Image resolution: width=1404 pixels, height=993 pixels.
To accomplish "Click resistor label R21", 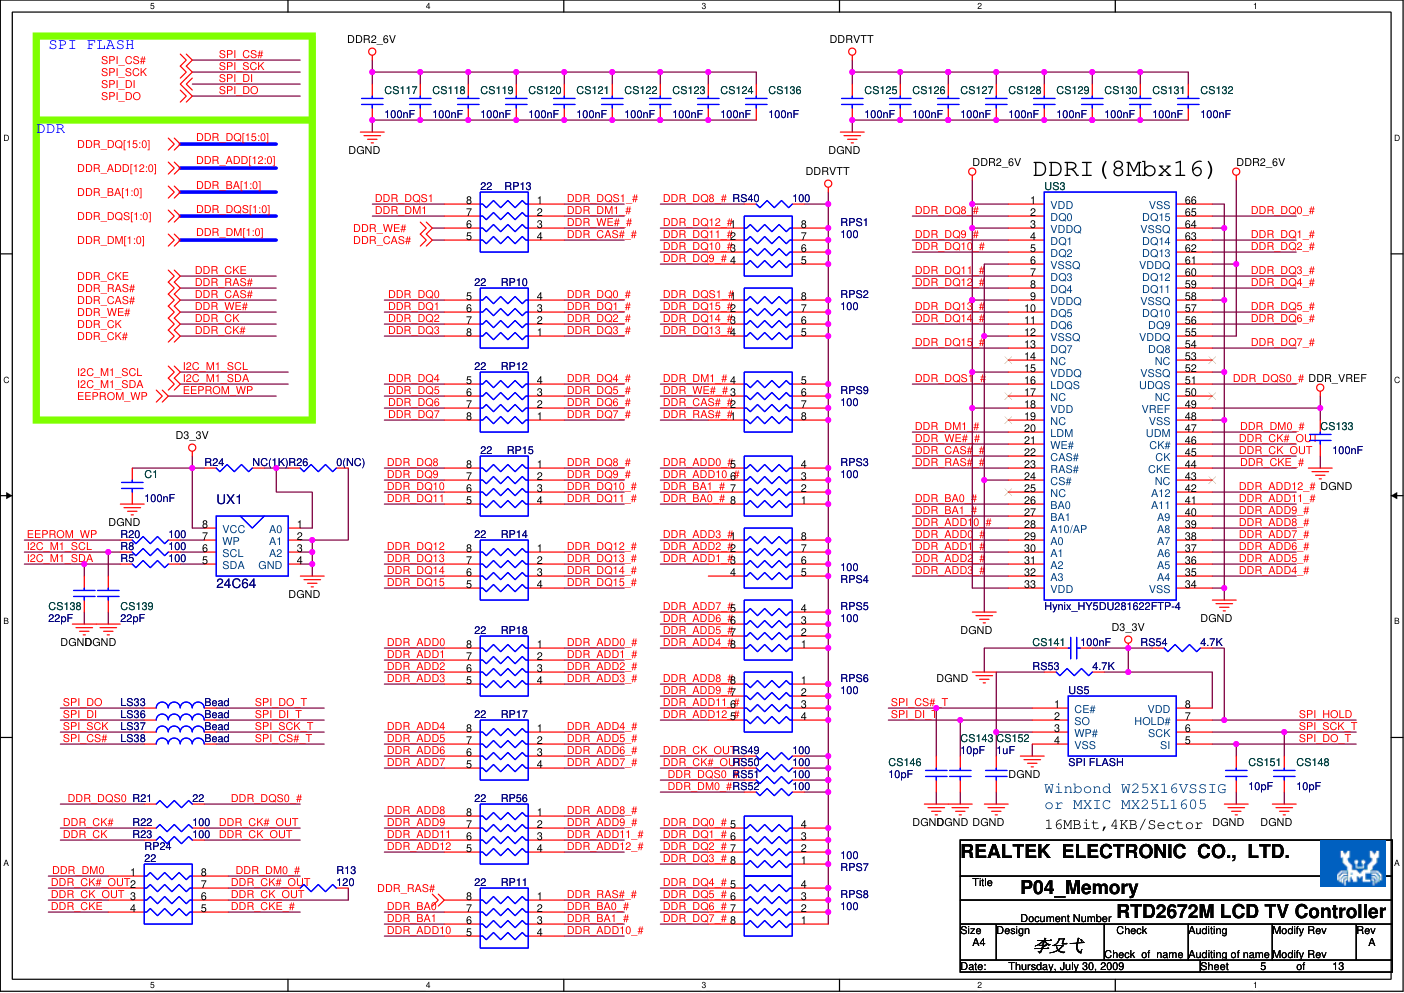I will point(142,798).
